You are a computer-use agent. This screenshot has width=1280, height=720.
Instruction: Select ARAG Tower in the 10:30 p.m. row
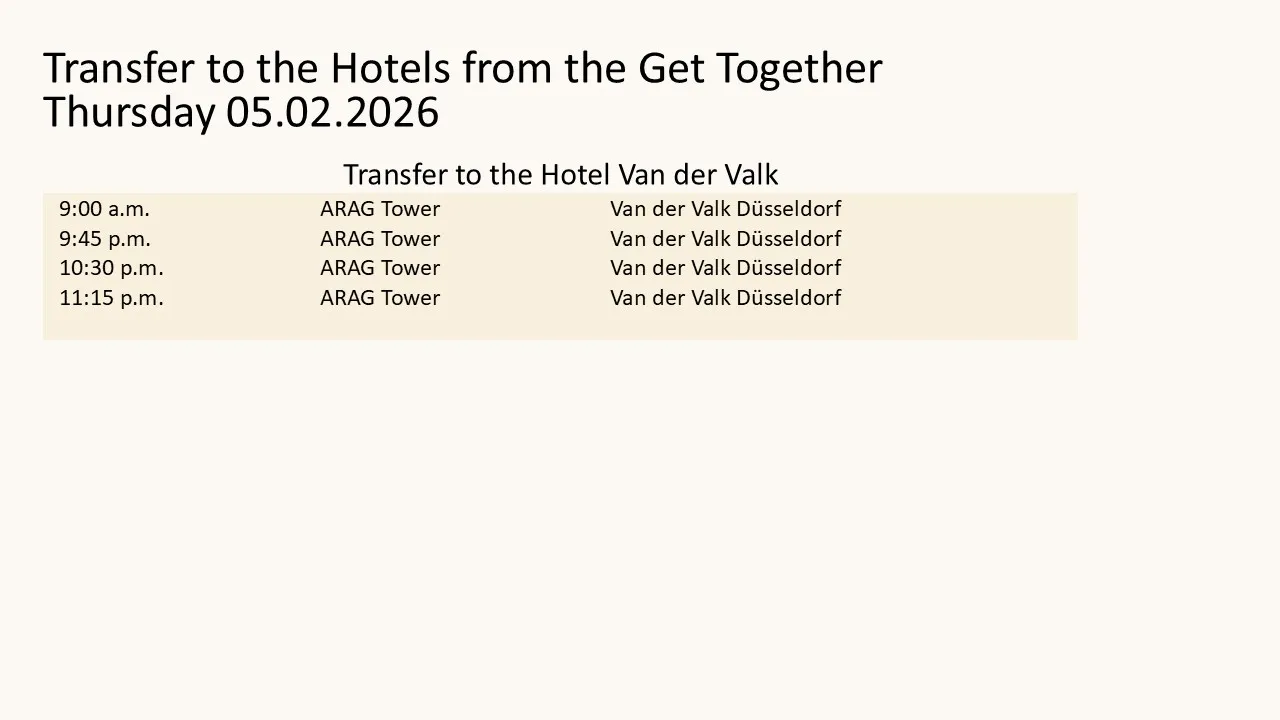(380, 268)
